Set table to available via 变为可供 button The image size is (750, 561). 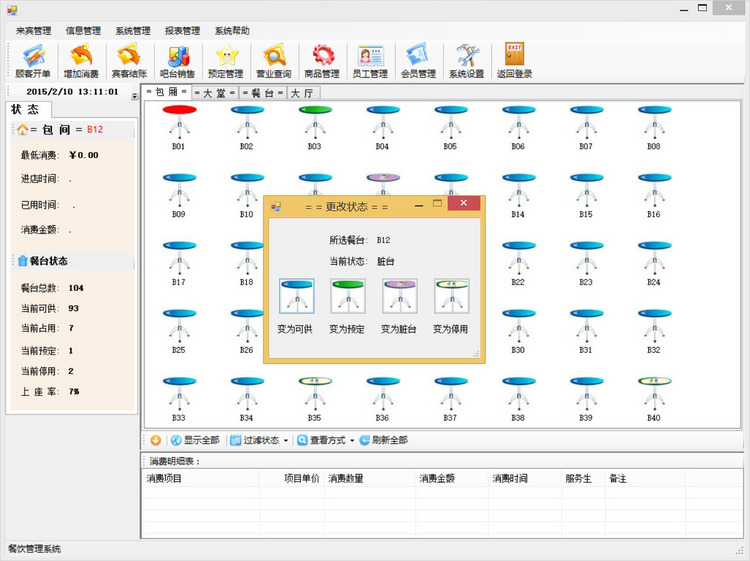296,297
